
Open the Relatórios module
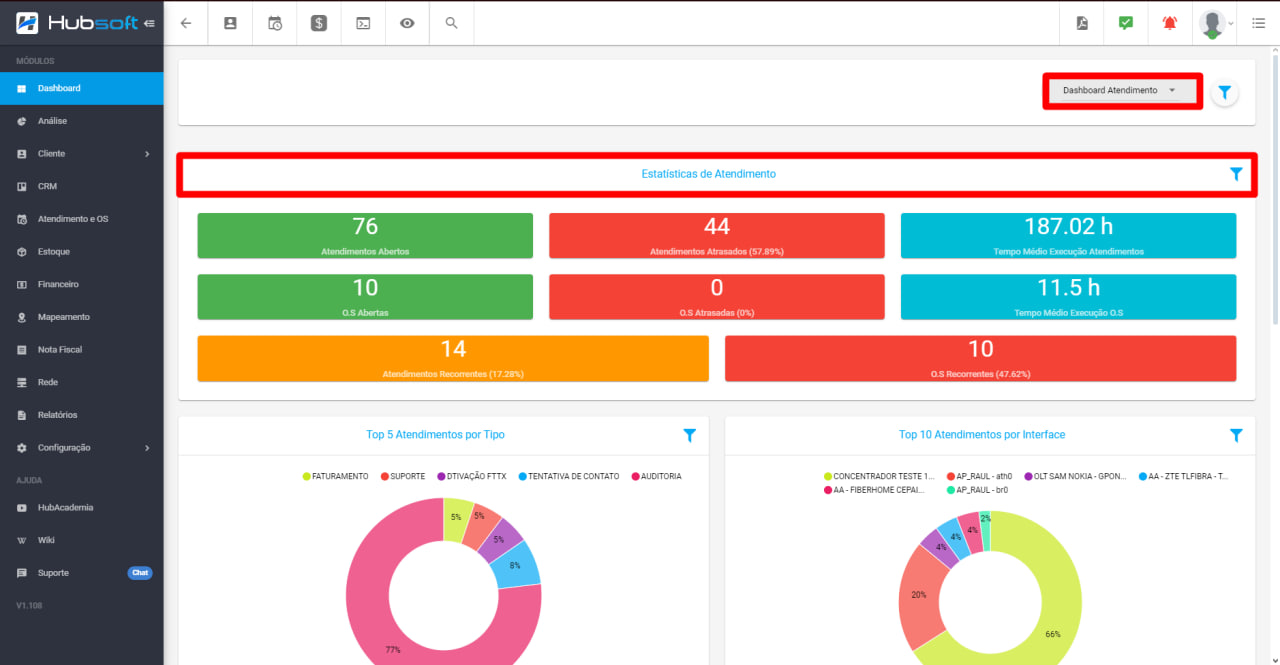[81, 415]
